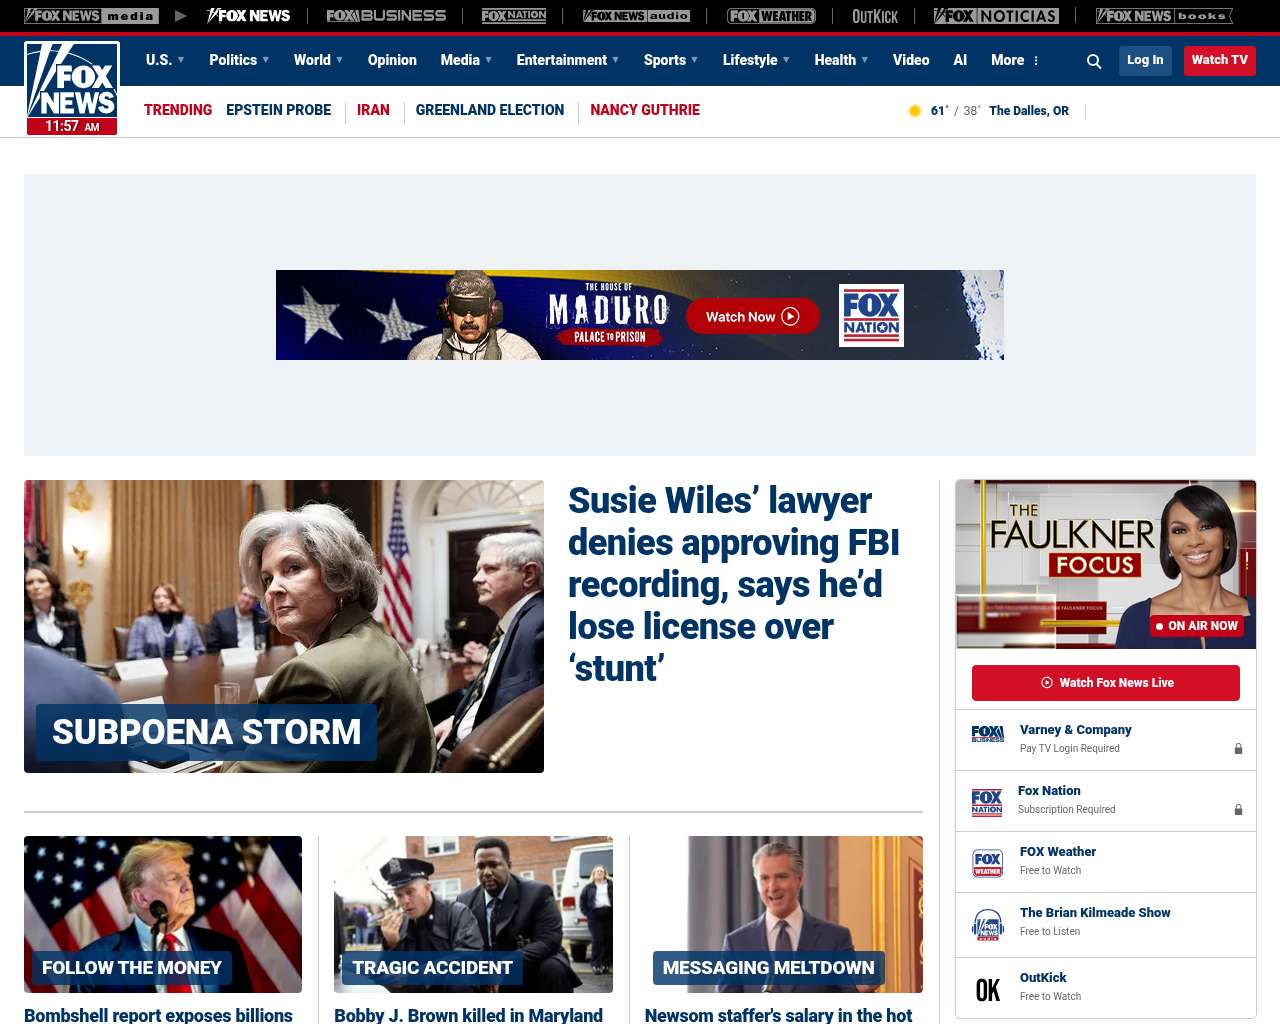The image size is (1280, 1024).
Task: Expand the Politics dropdown menu
Action: pyautogui.click(x=239, y=60)
